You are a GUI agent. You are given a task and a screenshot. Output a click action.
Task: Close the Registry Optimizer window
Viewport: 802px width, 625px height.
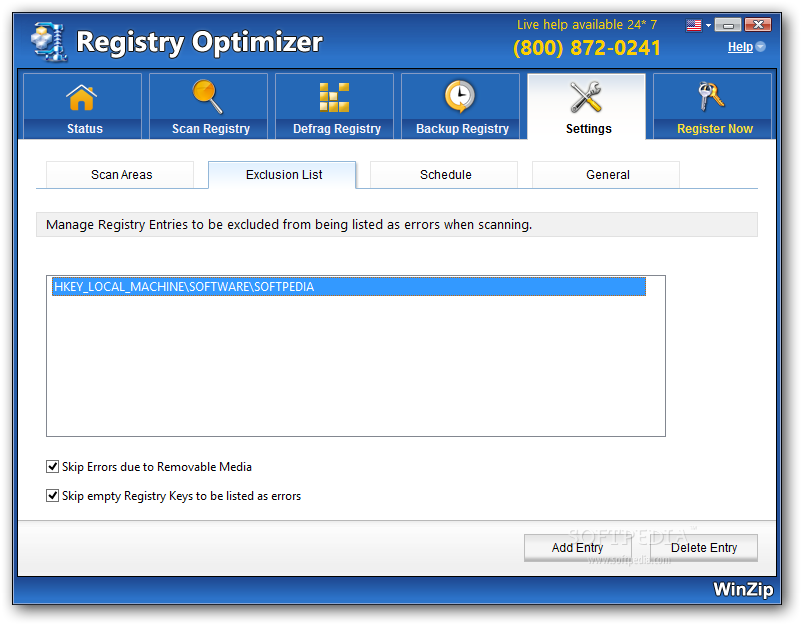(x=758, y=25)
